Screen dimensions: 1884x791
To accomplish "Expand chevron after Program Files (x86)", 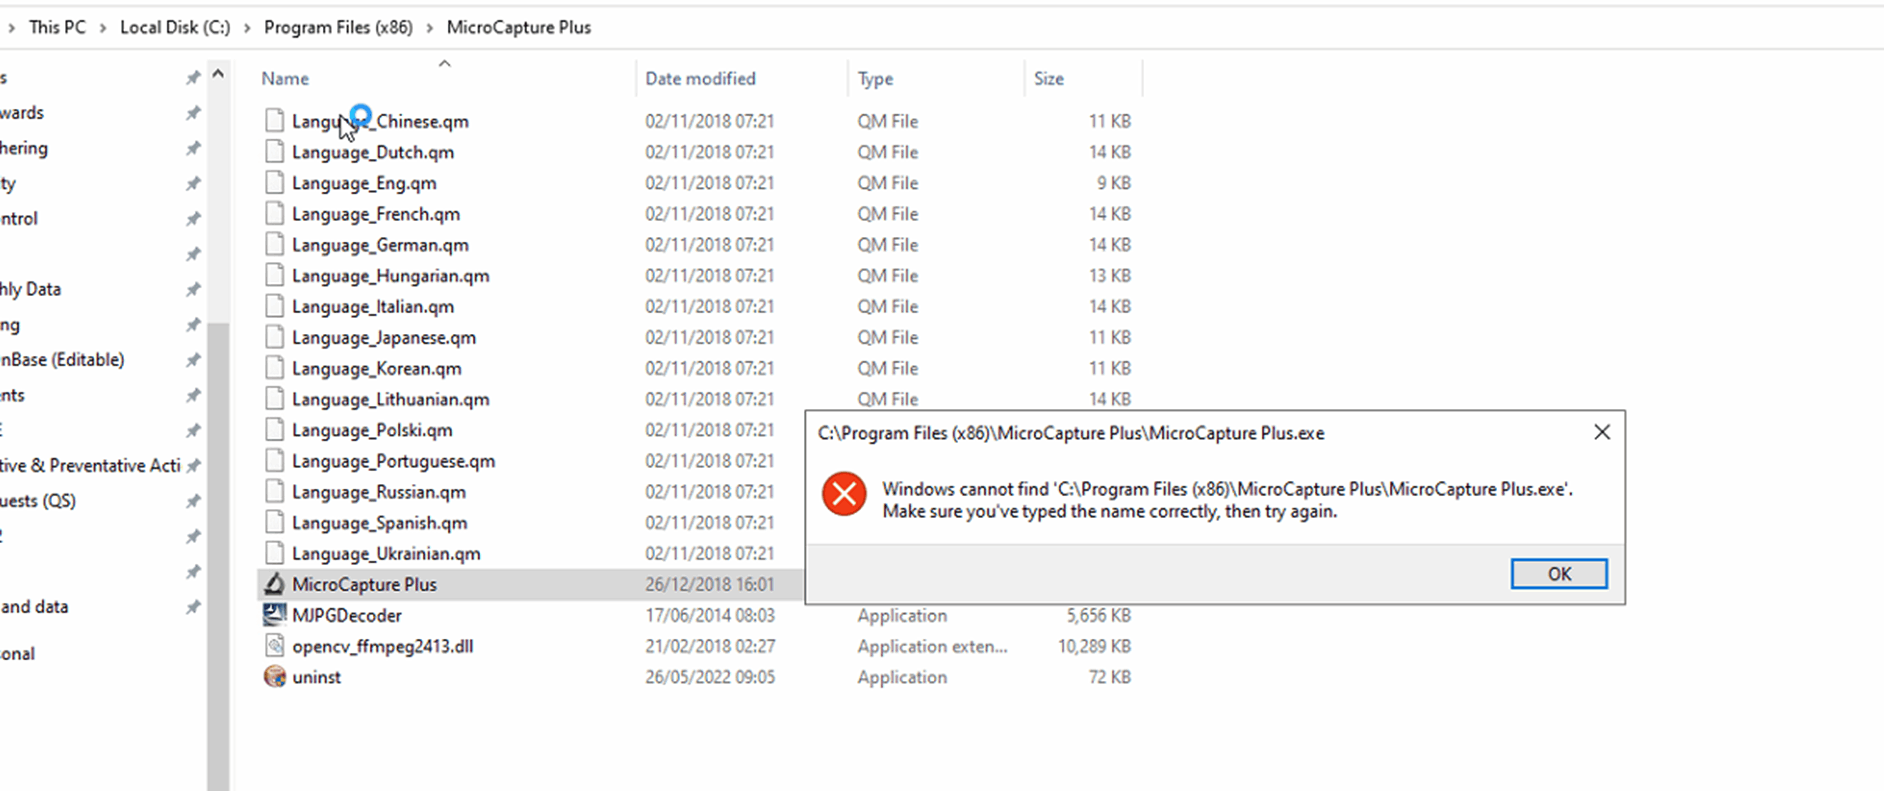I will pos(430,28).
